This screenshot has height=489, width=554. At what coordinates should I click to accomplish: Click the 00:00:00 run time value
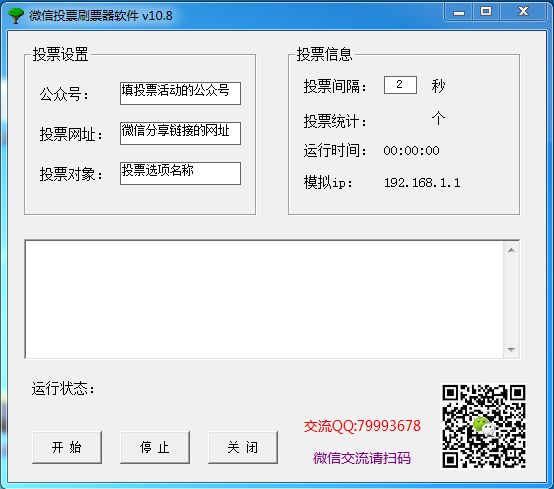(411, 151)
